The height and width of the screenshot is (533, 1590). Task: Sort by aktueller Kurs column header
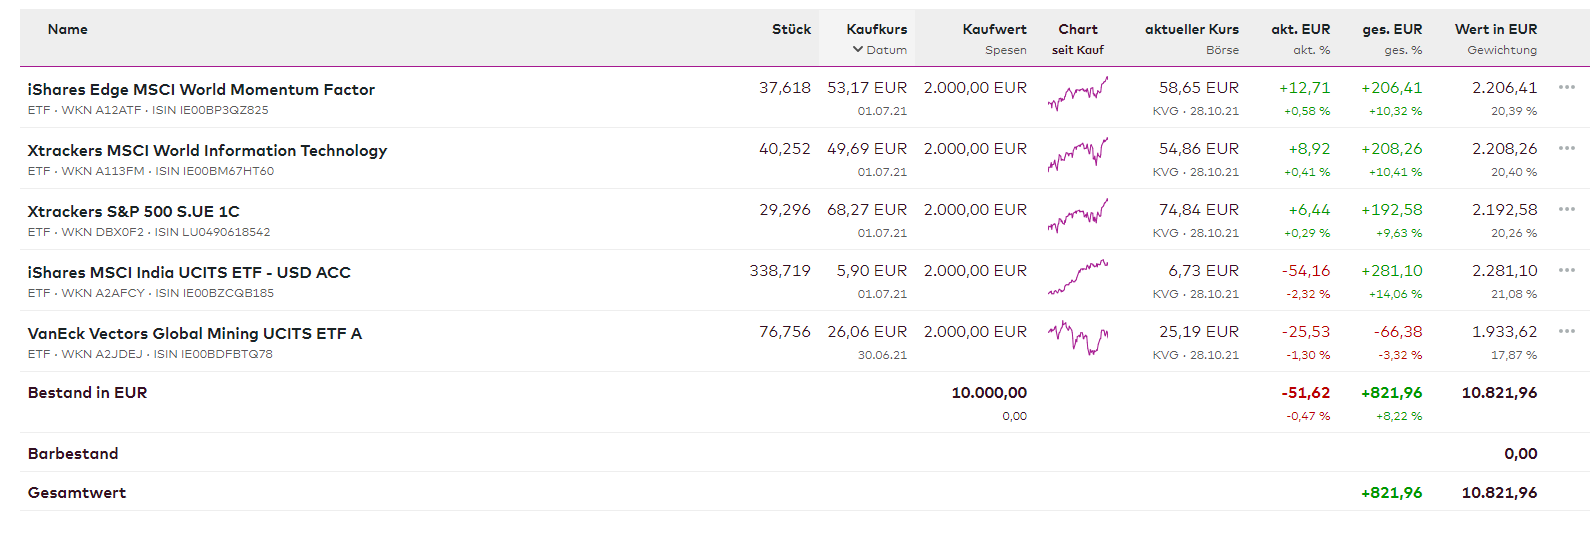[1191, 30]
